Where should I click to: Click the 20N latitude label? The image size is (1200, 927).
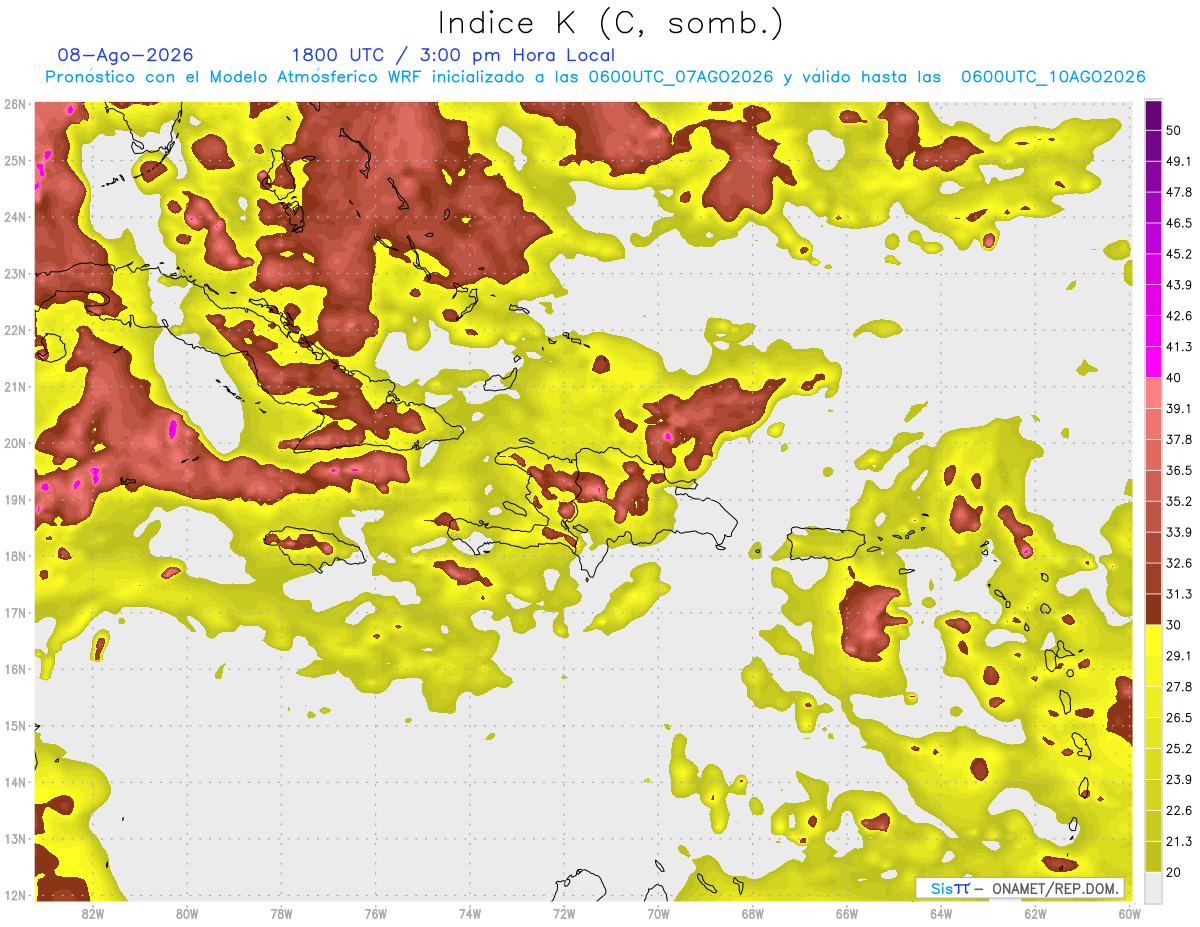click(x=15, y=443)
